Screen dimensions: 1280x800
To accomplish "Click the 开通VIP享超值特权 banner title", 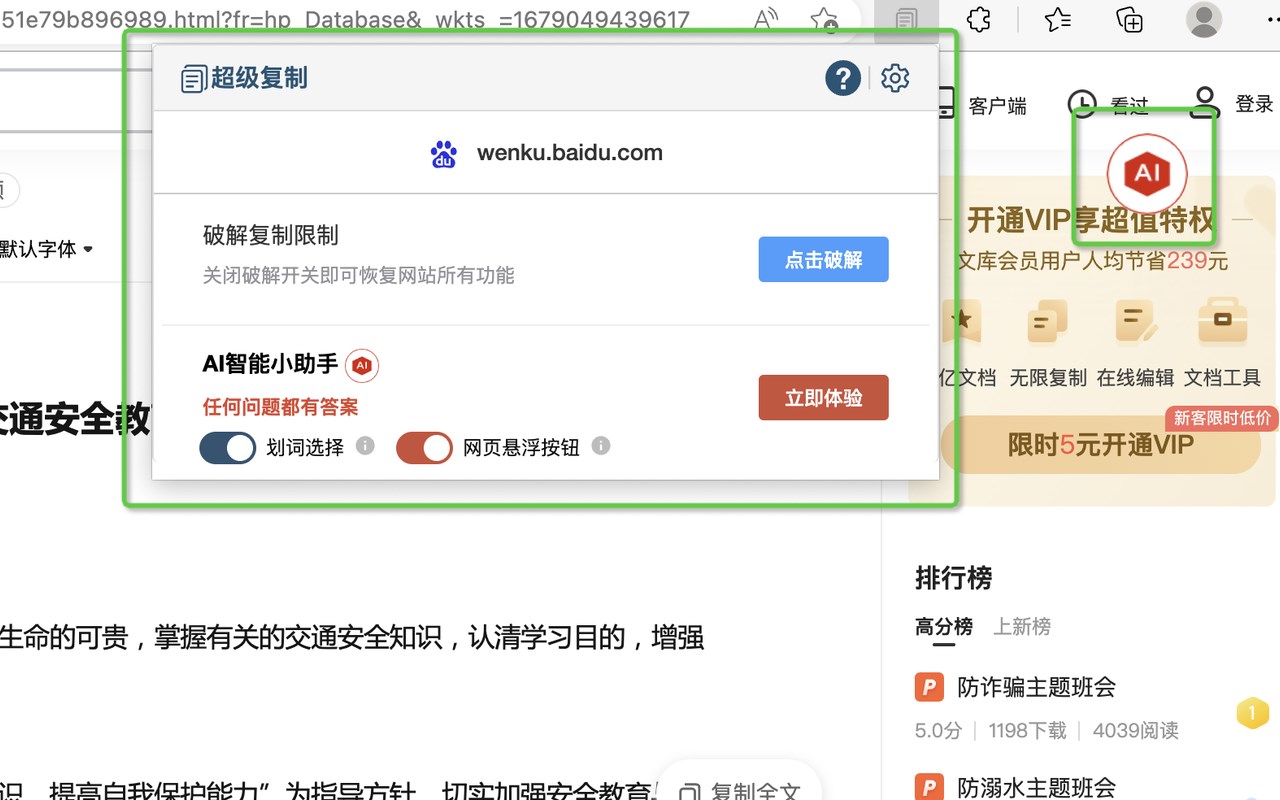I will pos(1091,219).
